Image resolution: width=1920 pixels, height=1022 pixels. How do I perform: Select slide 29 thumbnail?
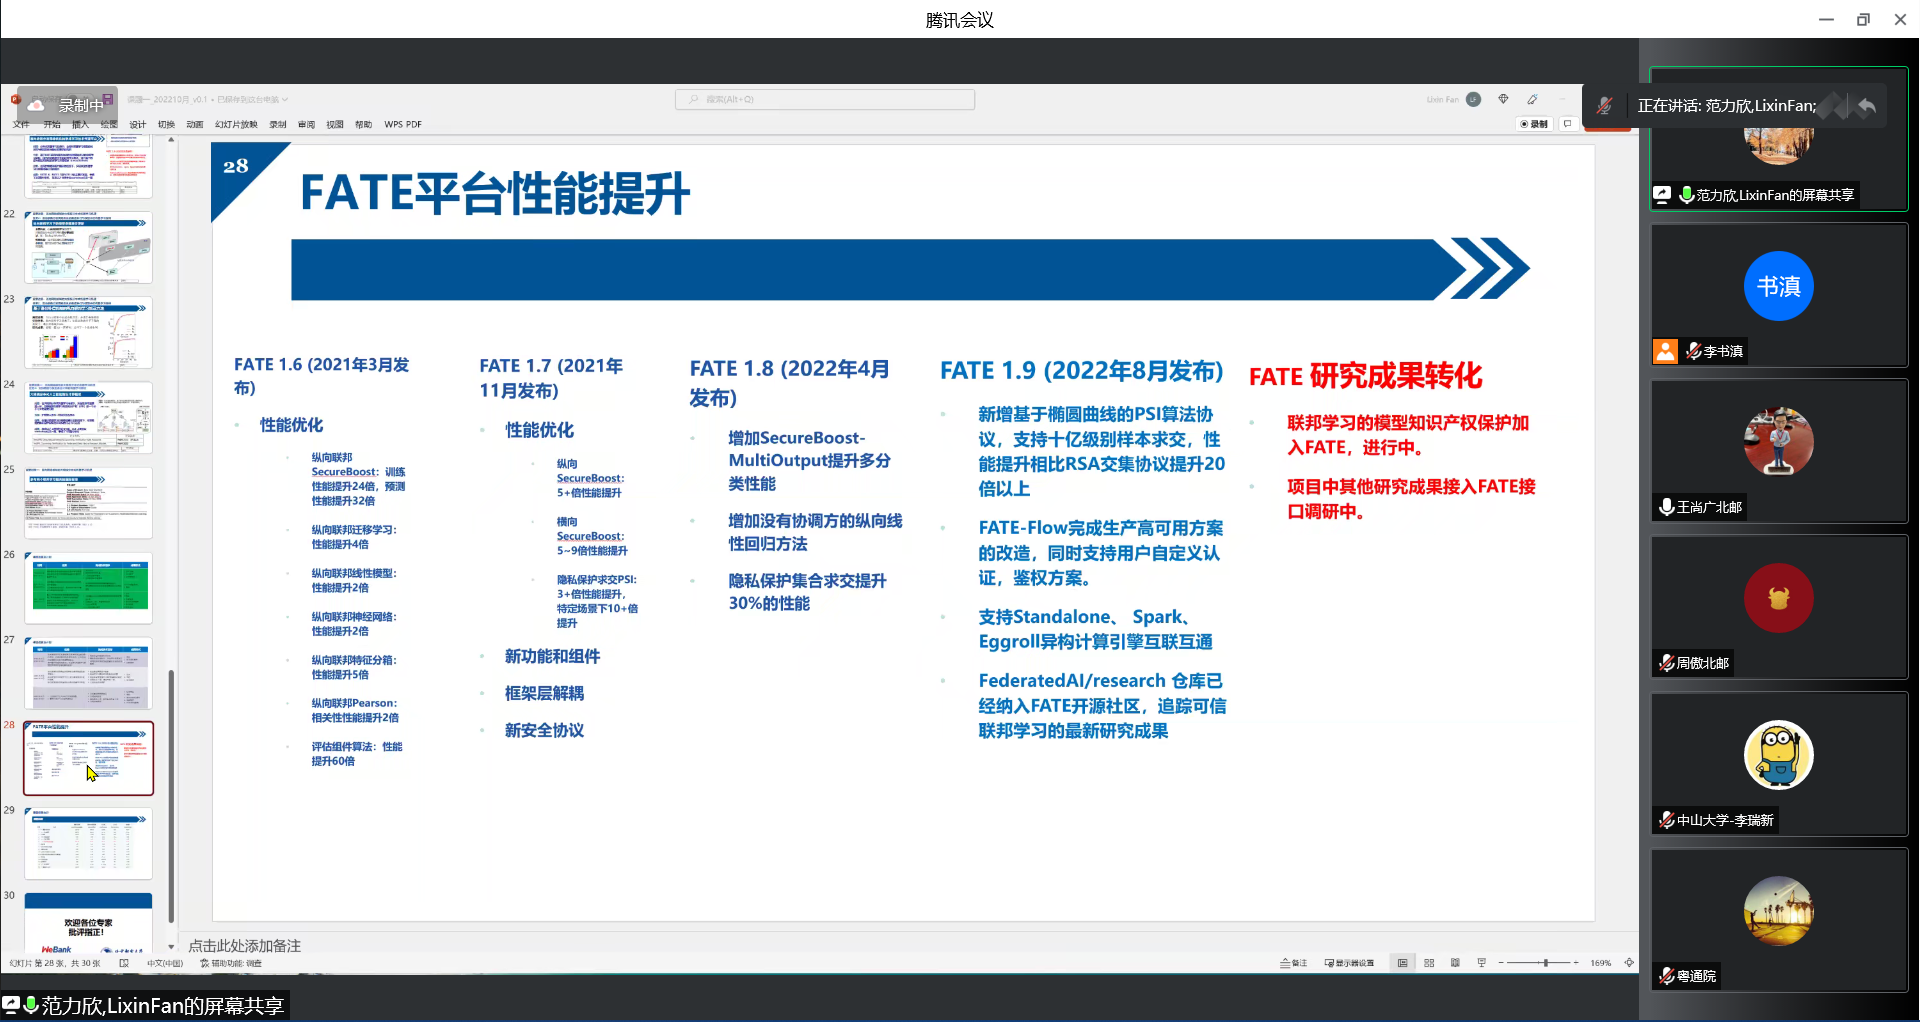click(89, 843)
